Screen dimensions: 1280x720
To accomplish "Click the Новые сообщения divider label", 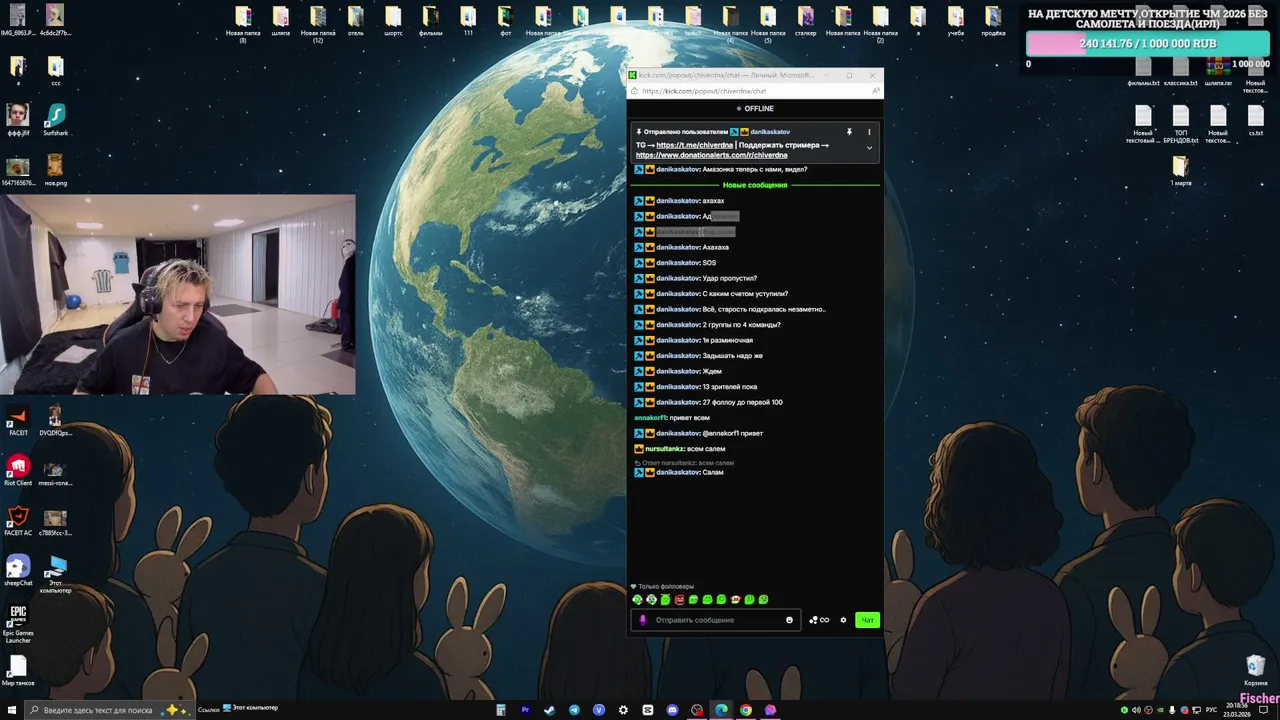I will pos(755,185).
